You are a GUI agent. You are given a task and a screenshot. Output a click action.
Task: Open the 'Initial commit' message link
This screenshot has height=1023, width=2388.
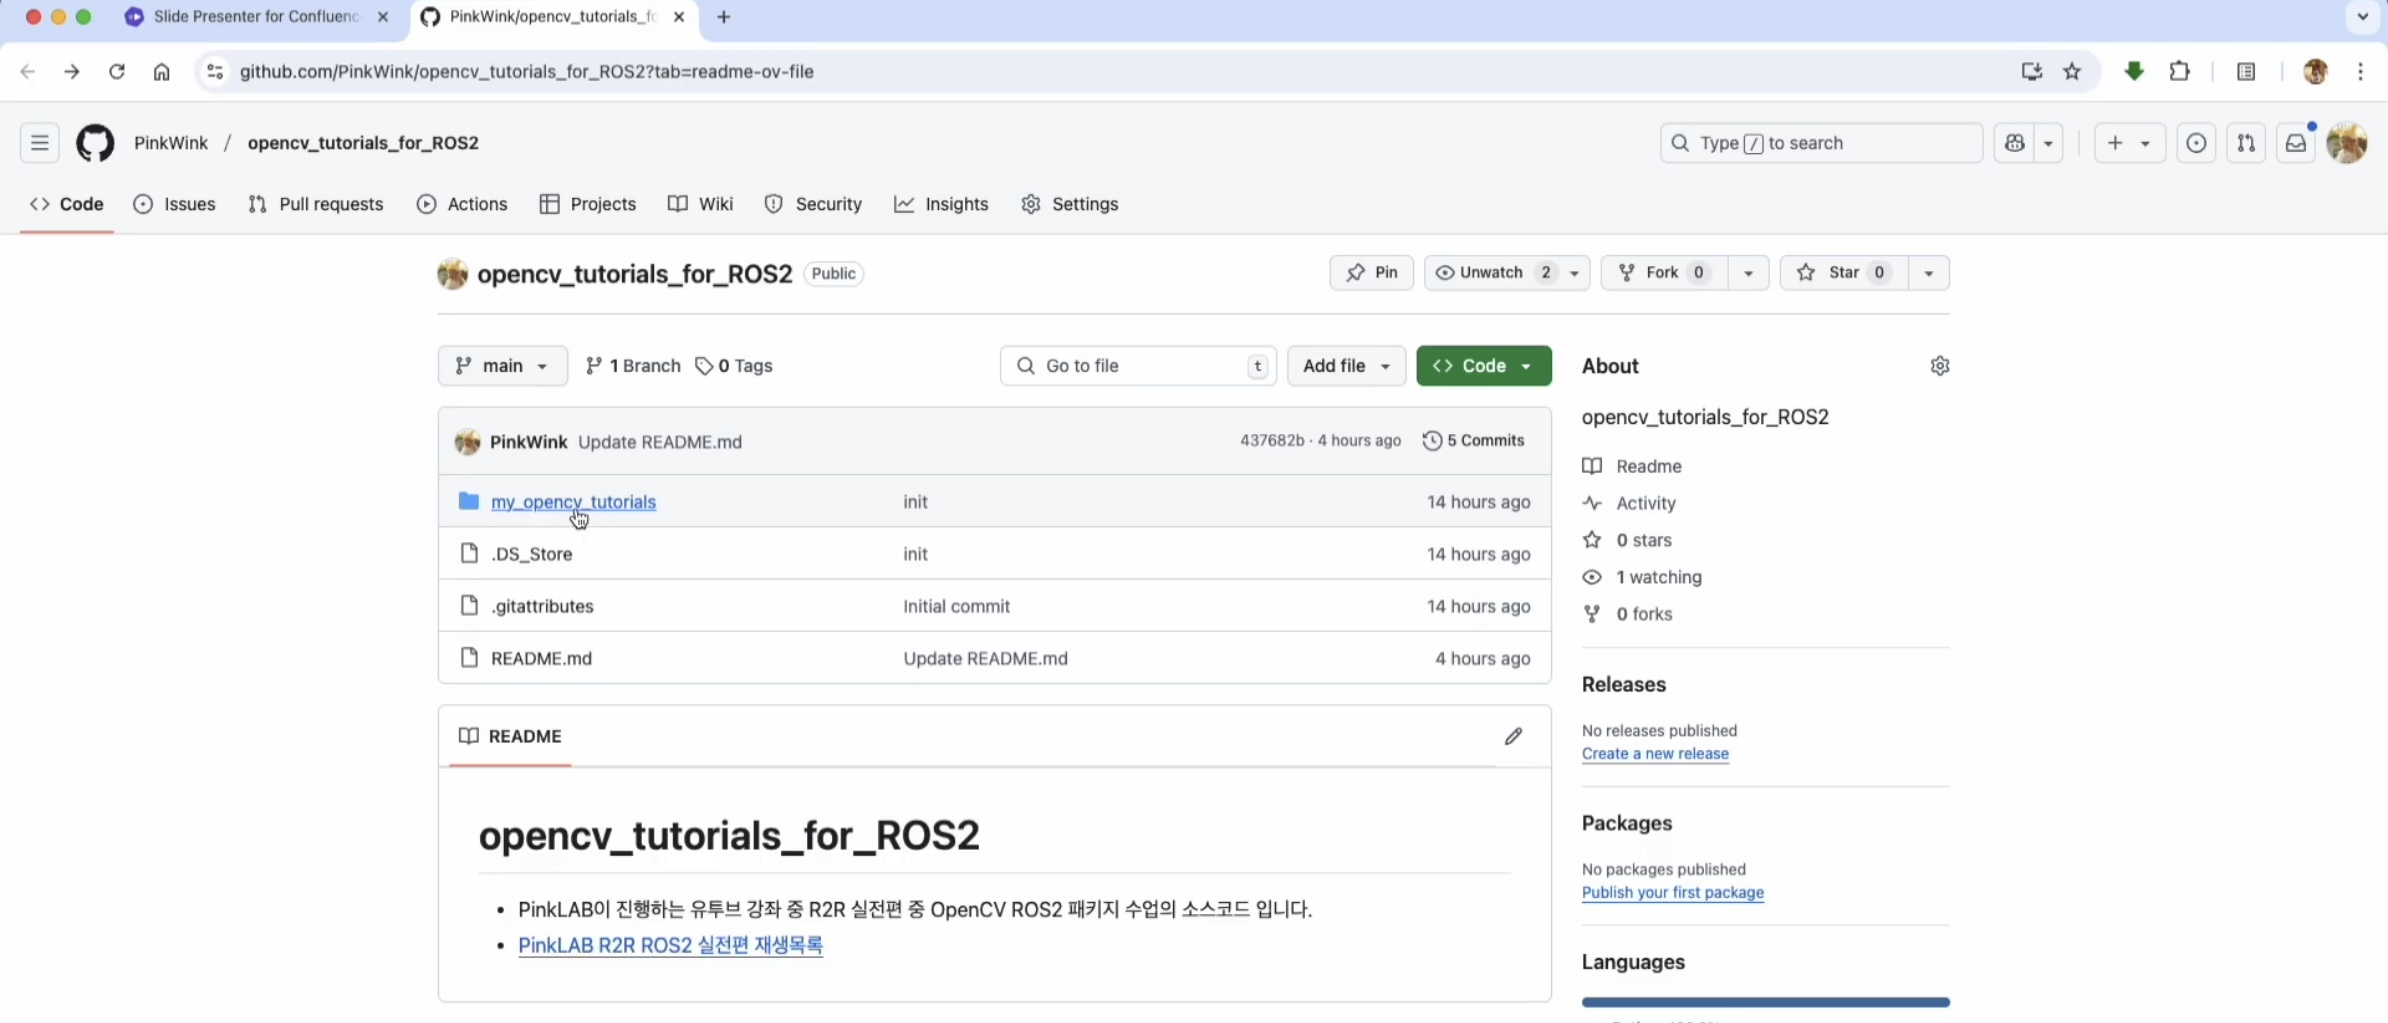pyautogui.click(x=956, y=606)
